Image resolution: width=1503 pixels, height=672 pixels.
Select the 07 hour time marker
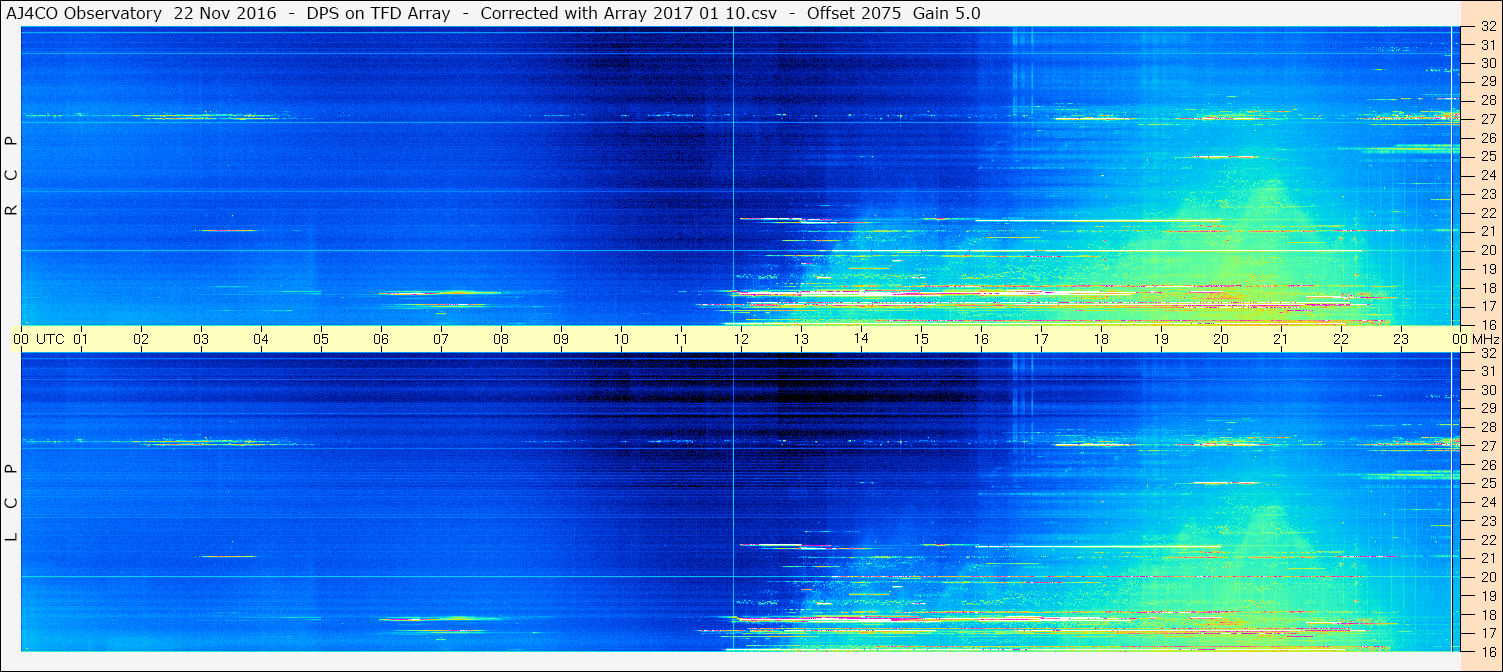coord(441,339)
